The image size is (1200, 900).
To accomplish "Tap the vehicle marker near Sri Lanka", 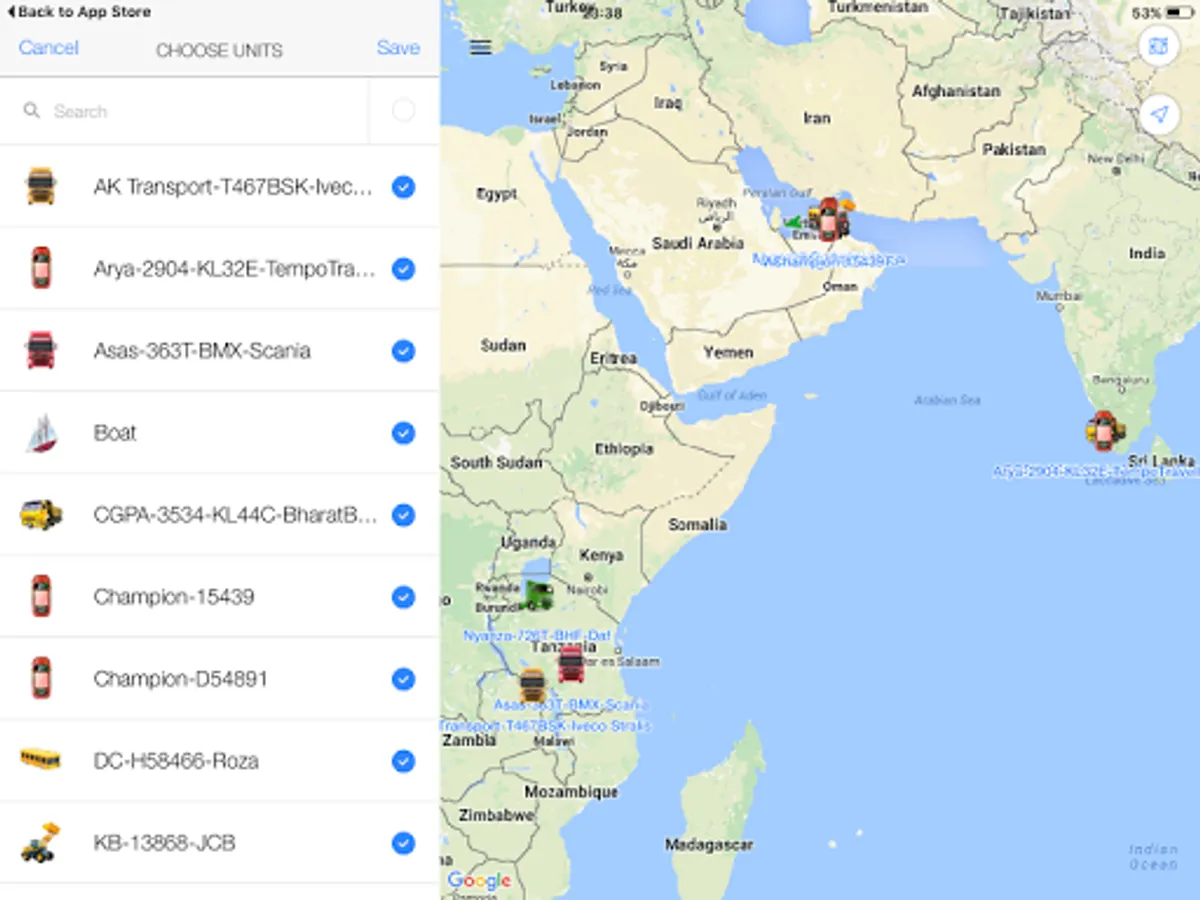I will (1104, 431).
